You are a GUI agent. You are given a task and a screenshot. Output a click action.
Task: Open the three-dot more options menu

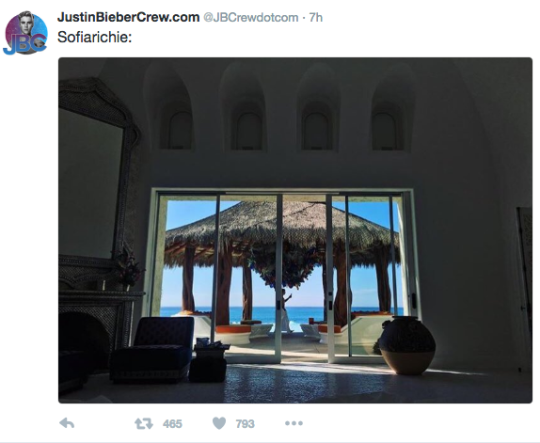tap(294, 423)
